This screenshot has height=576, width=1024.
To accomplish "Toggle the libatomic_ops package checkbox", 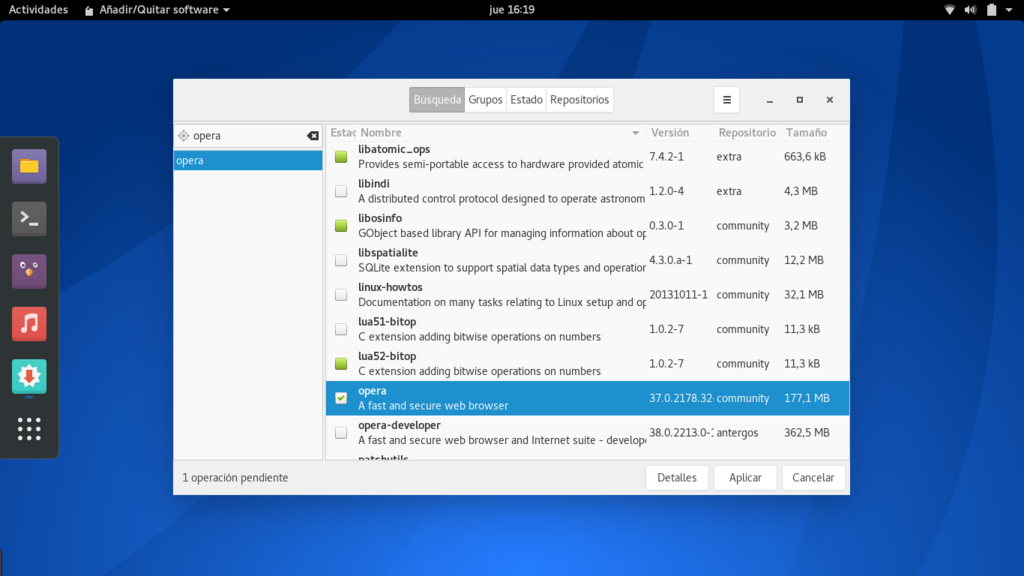I will click(341, 157).
